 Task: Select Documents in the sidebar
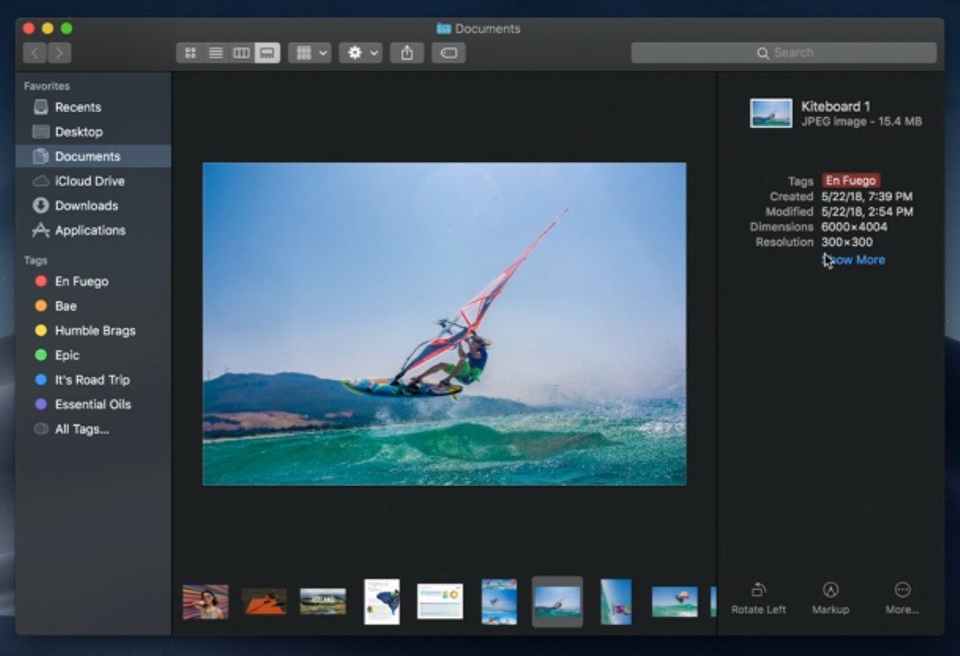(93, 156)
